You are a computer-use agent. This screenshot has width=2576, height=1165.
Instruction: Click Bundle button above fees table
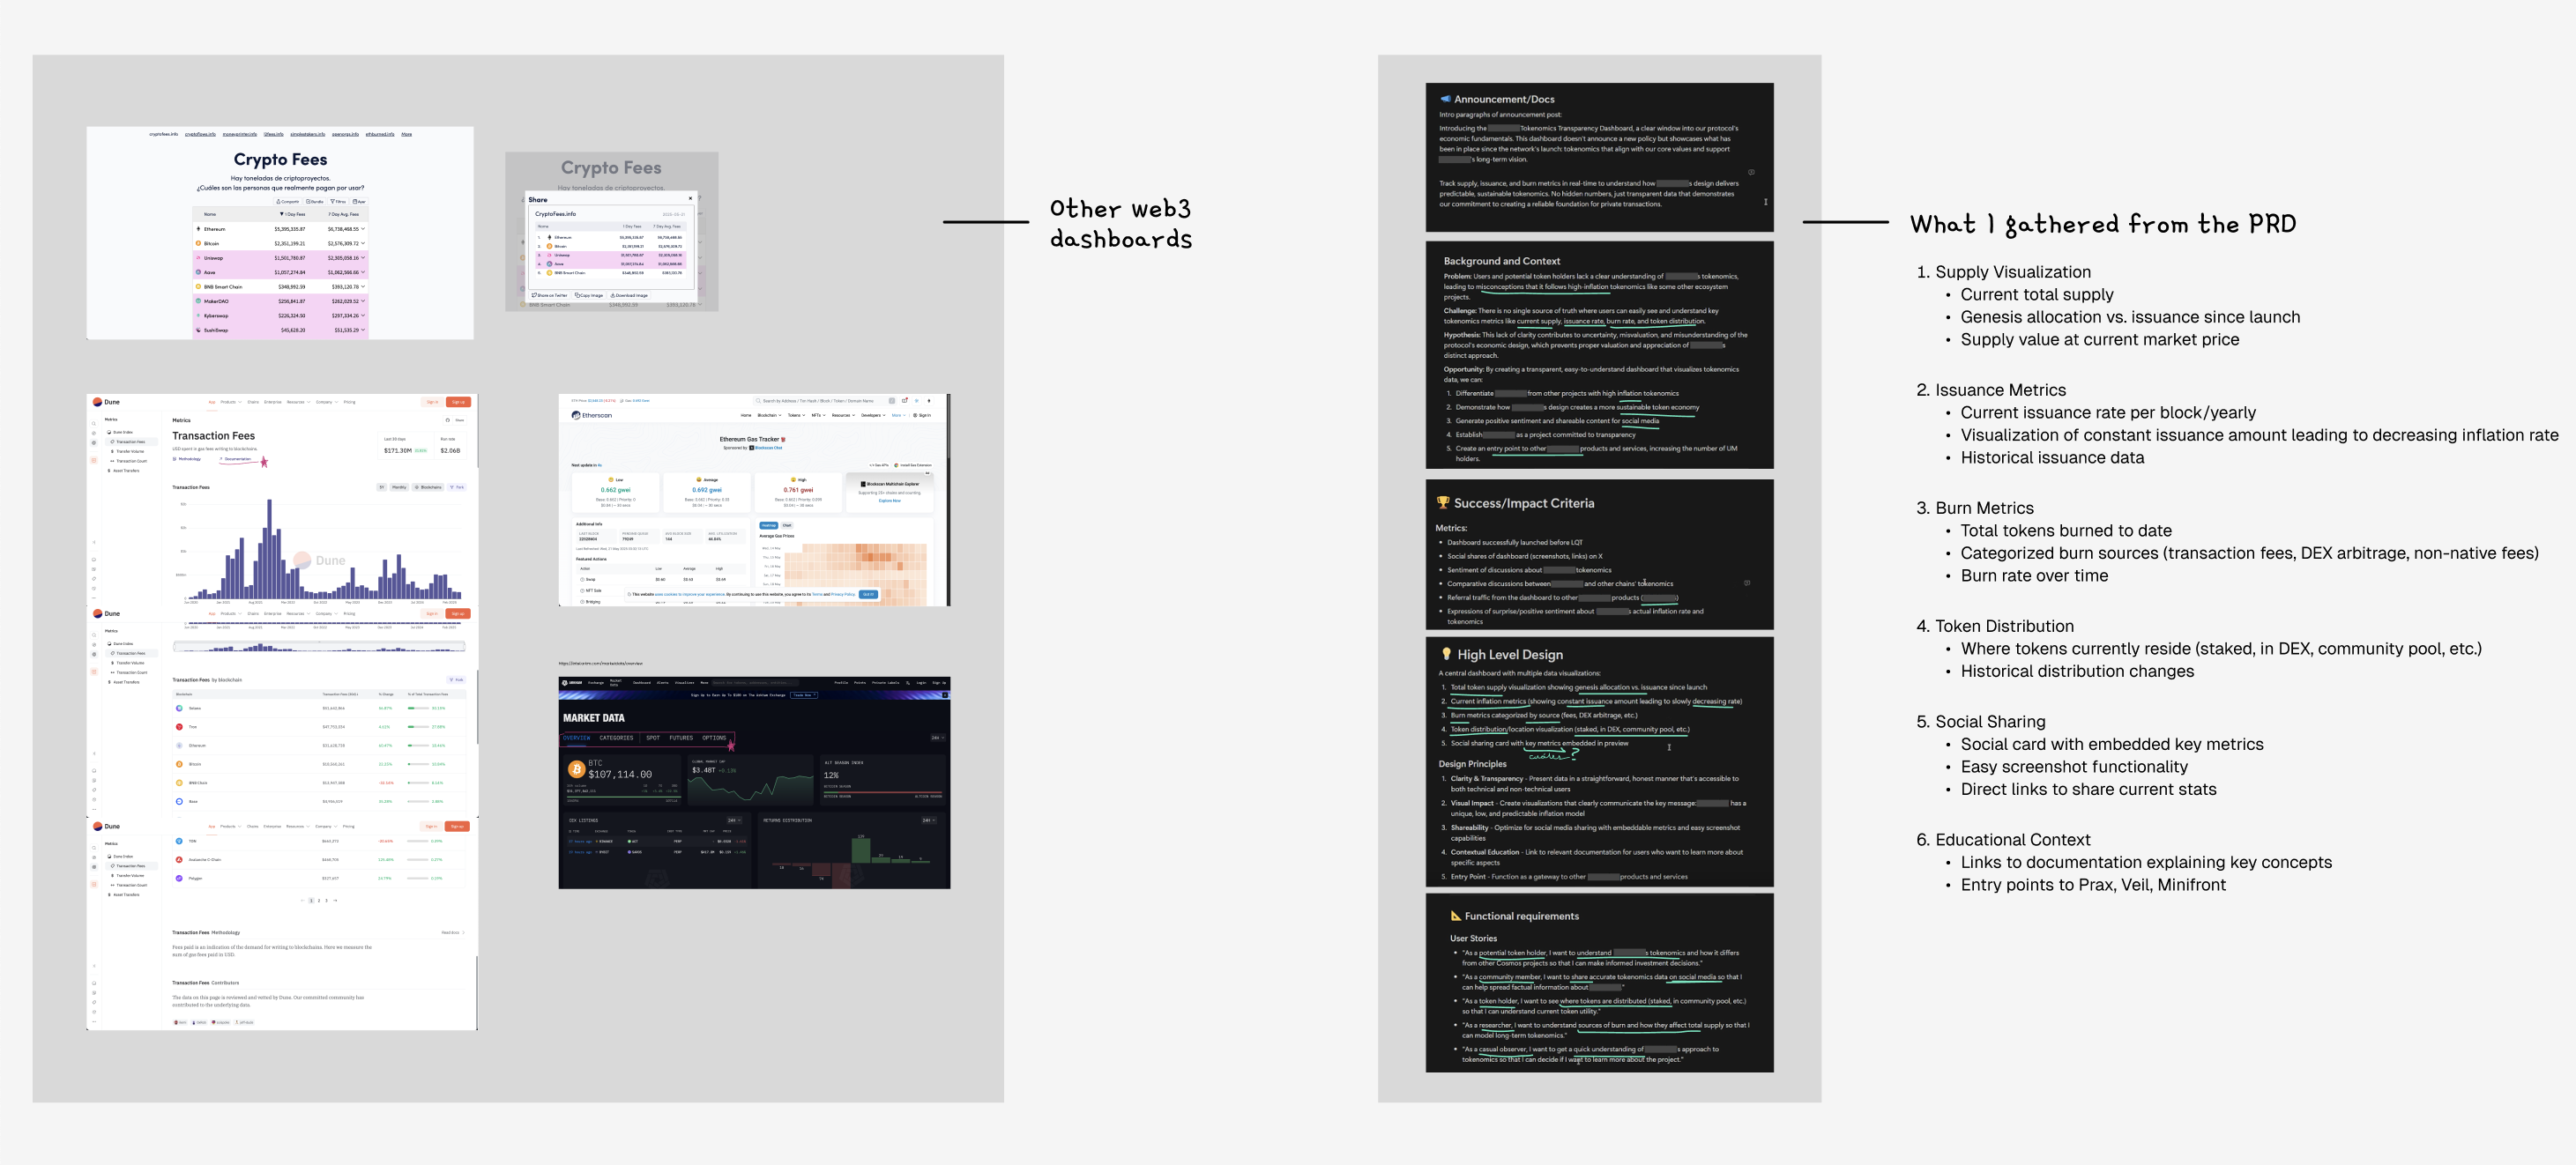tap(315, 201)
